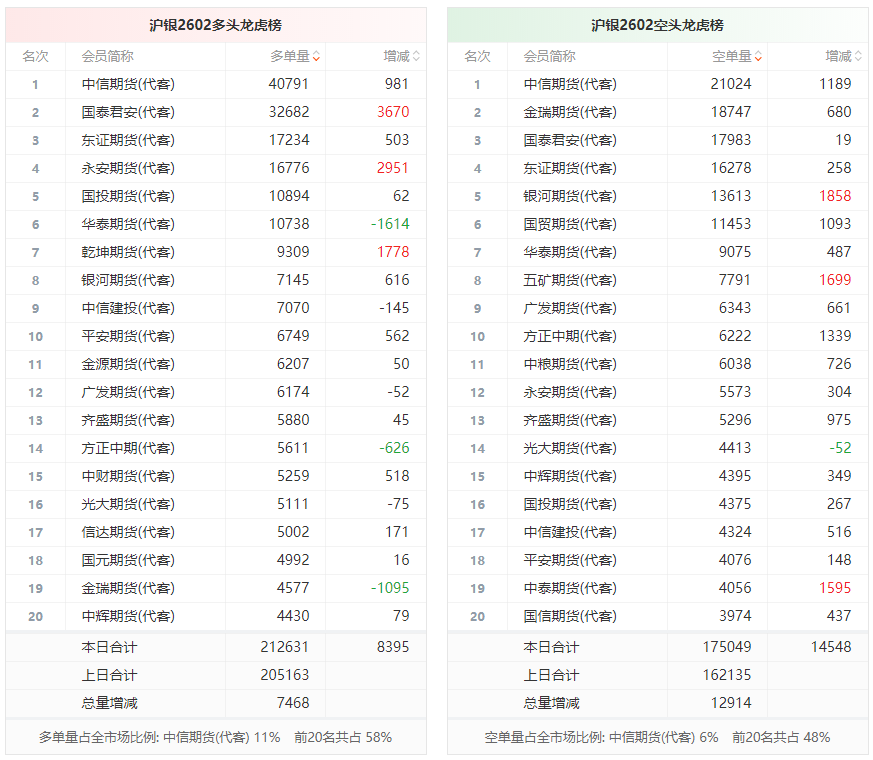Image resolution: width=873 pixels, height=760 pixels.
Task: Click red change value 1858
Action: 835,196
